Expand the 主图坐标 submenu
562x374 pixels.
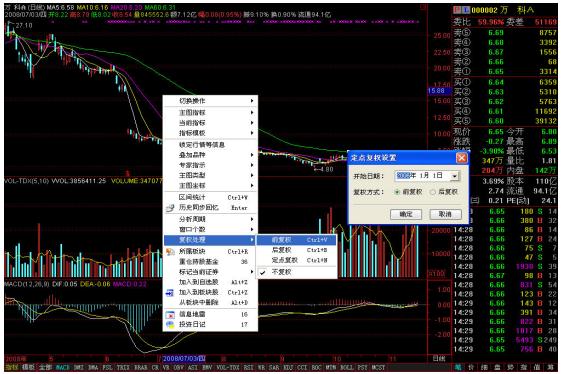(210, 186)
